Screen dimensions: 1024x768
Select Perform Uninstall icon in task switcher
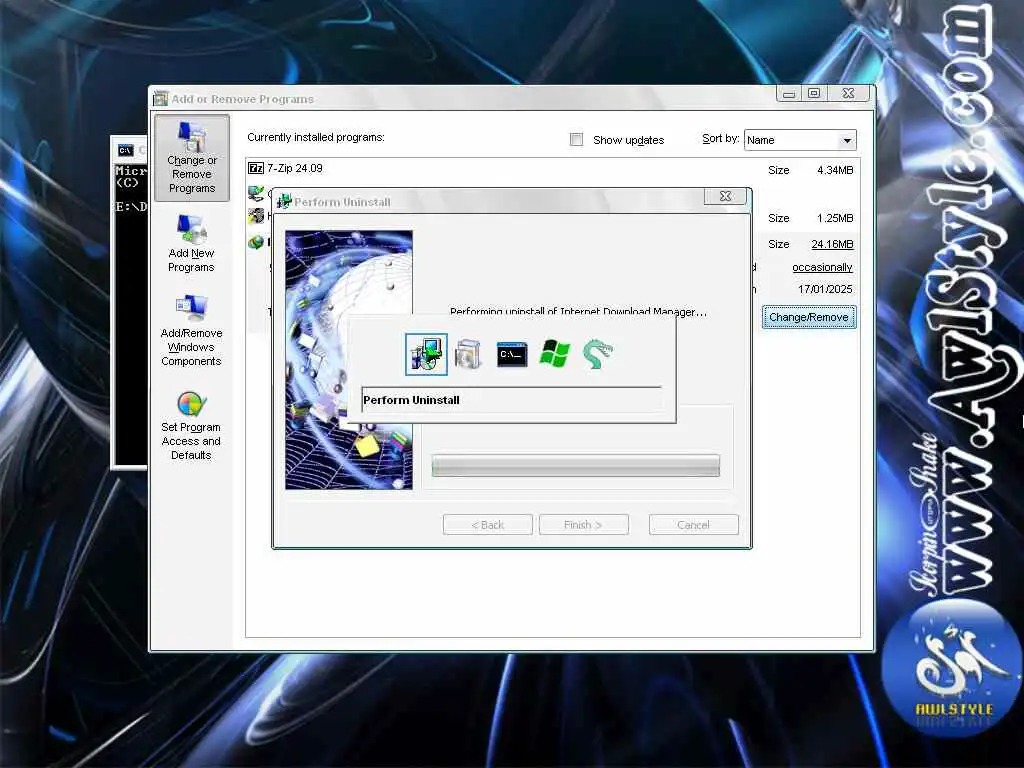[x=426, y=354]
